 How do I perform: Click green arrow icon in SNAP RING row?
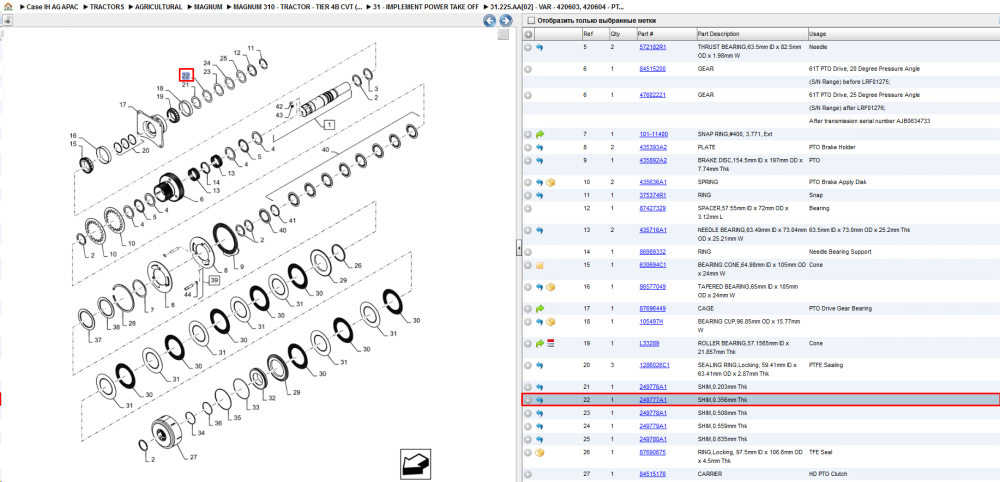(540, 135)
